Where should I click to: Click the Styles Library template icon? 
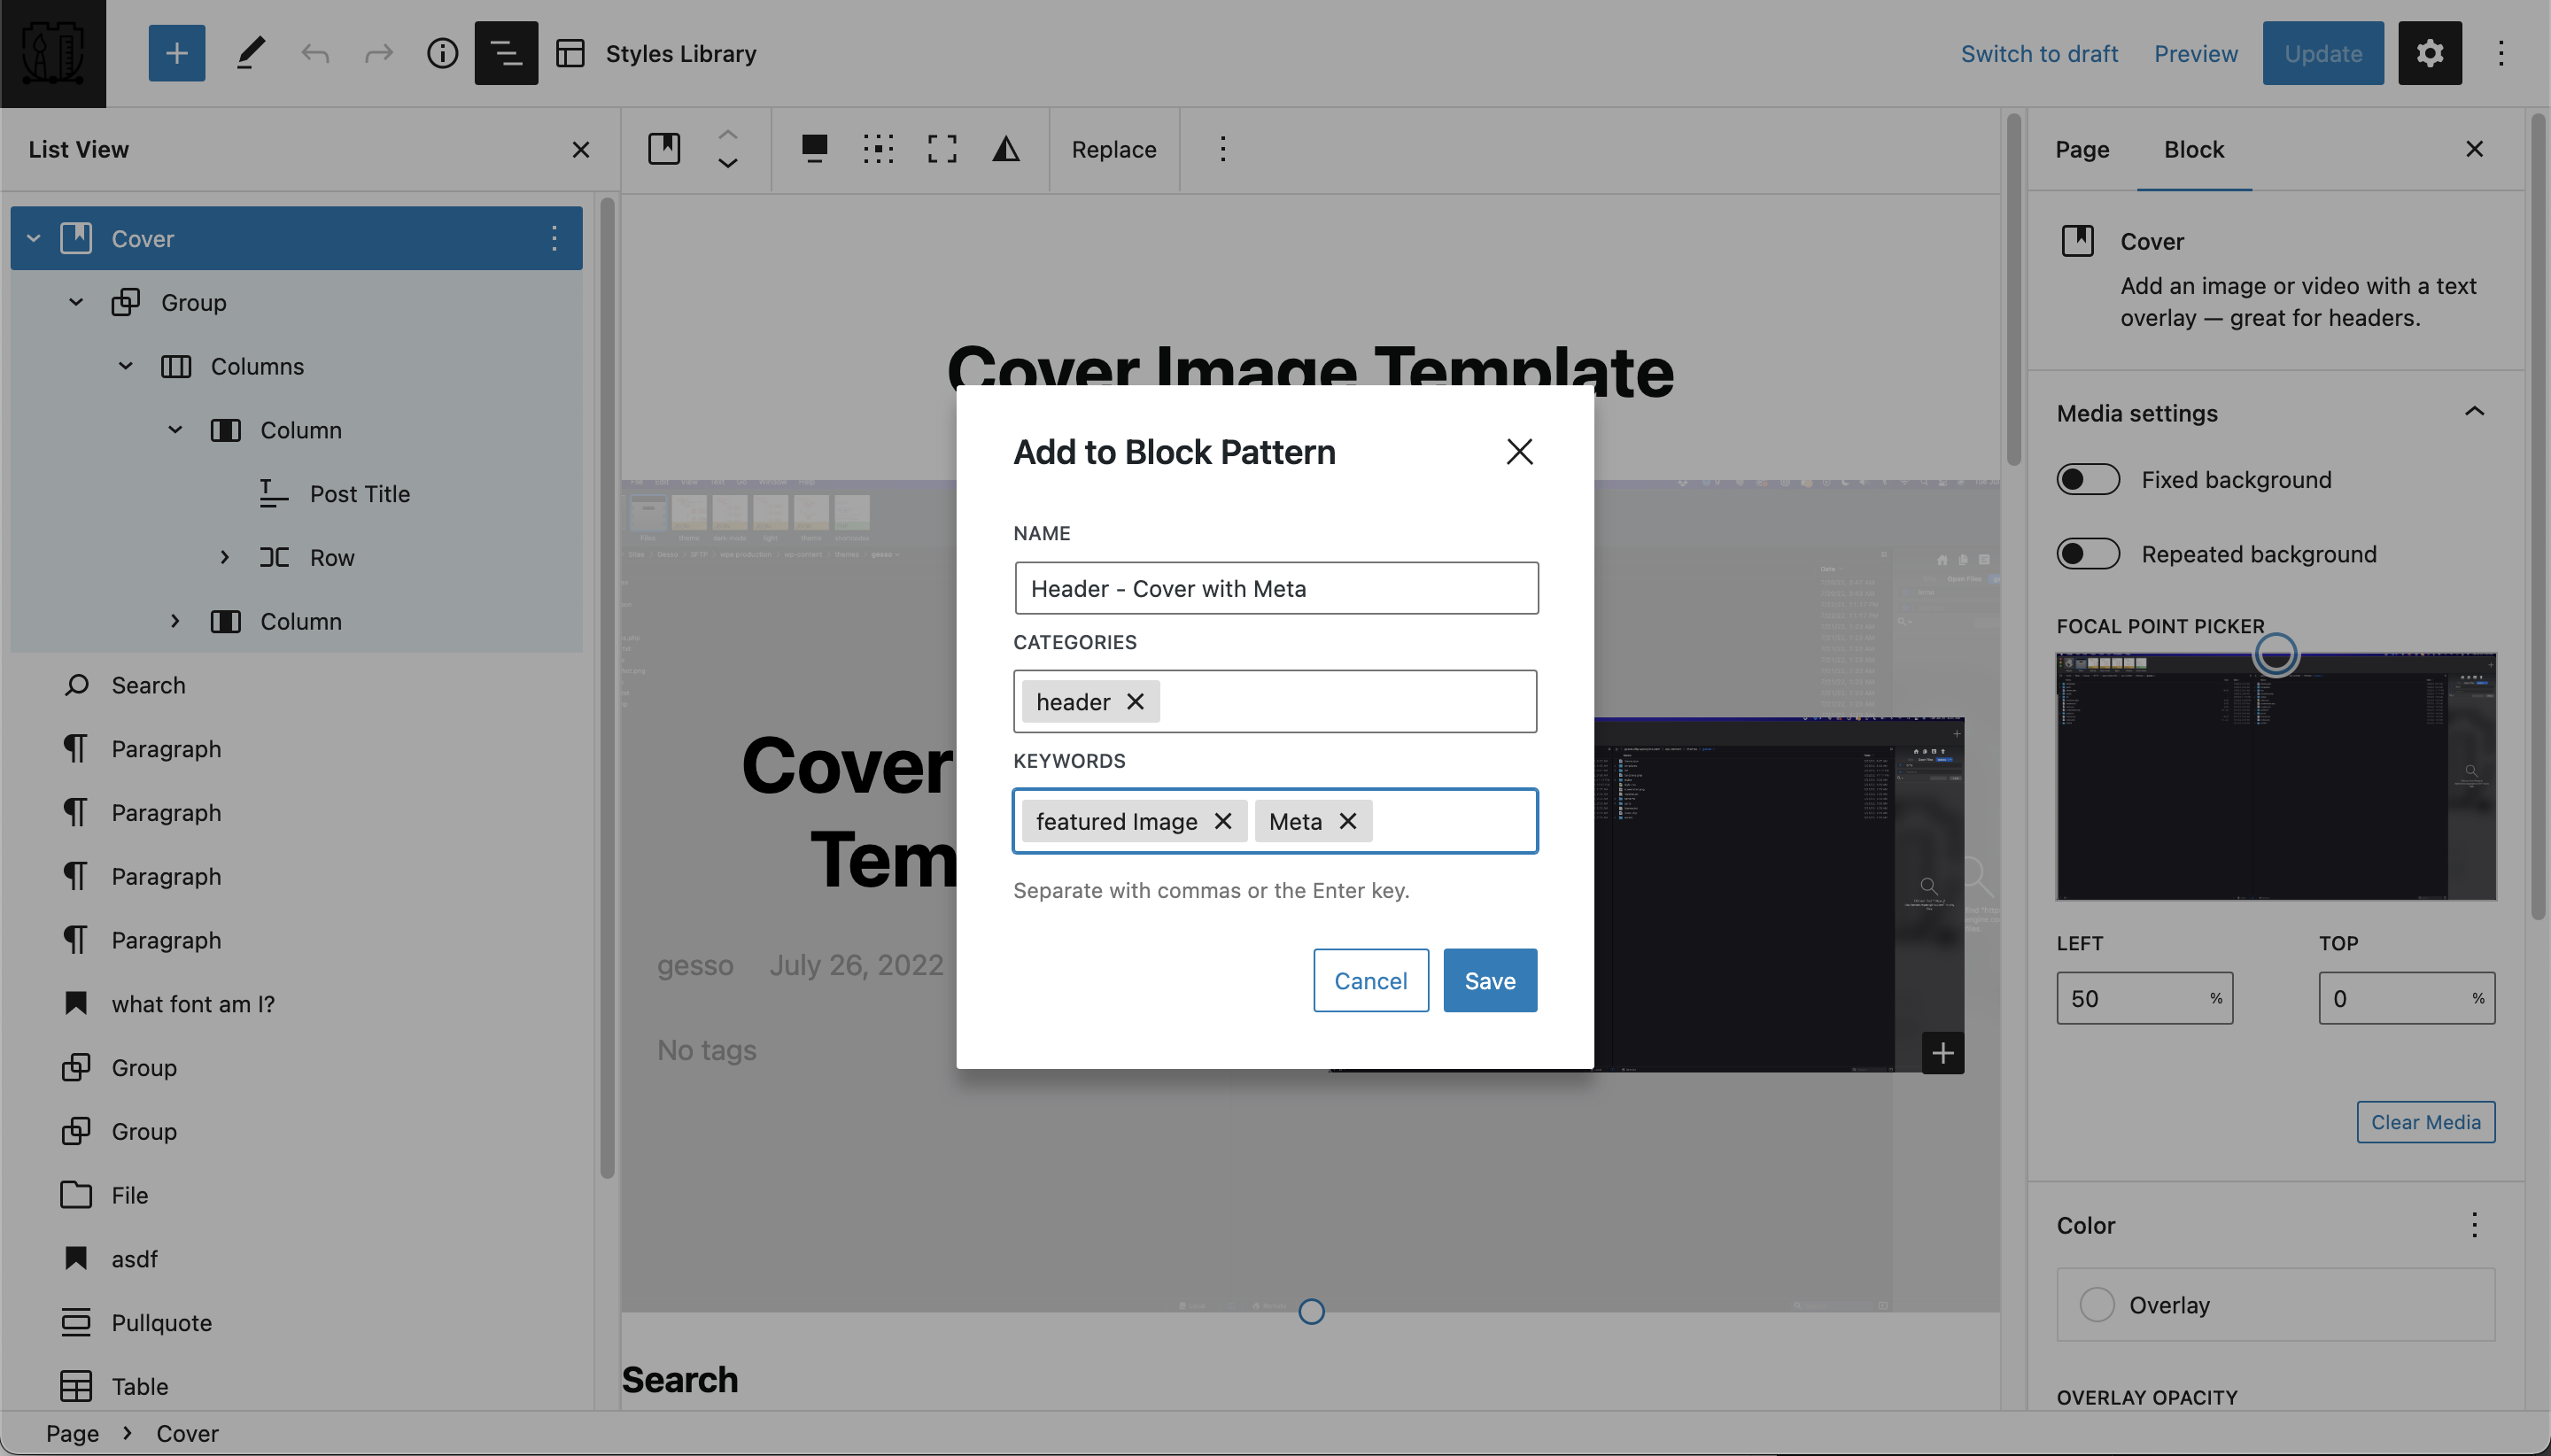click(x=570, y=53)
